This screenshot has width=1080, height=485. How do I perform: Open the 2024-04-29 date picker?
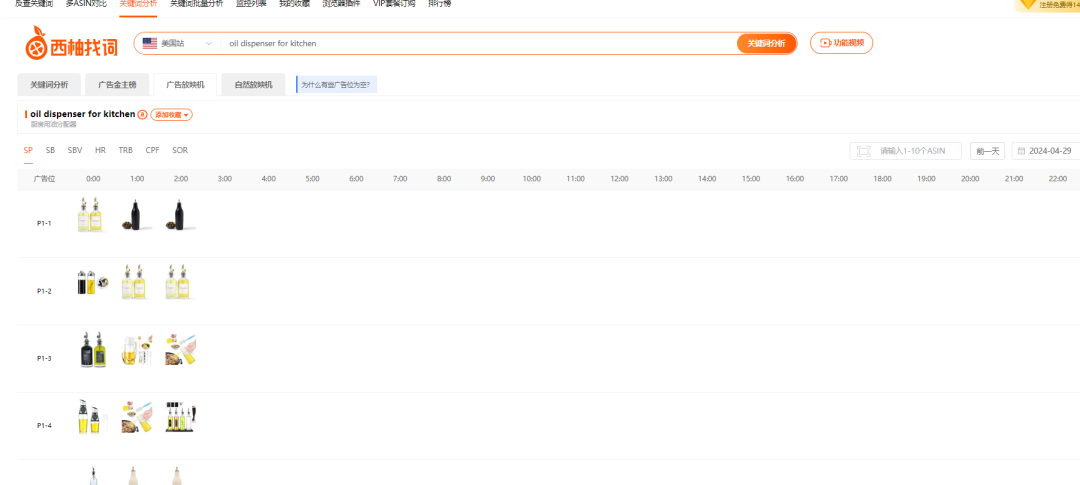click(1050, 151)
